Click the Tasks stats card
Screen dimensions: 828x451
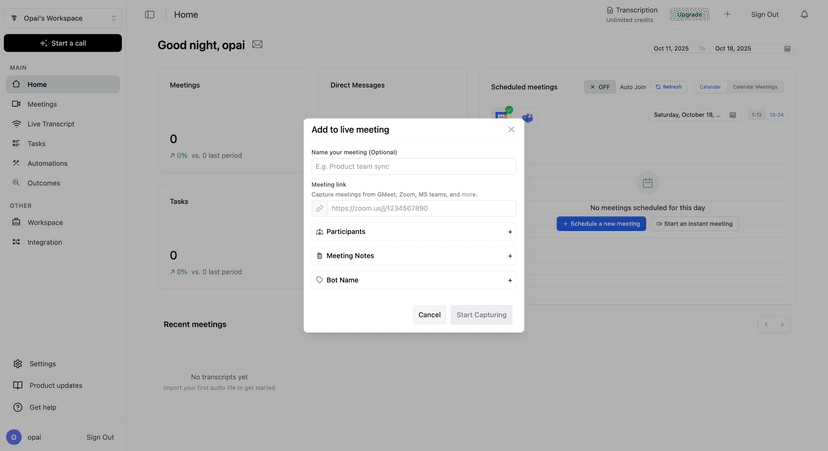click(232, 237)
